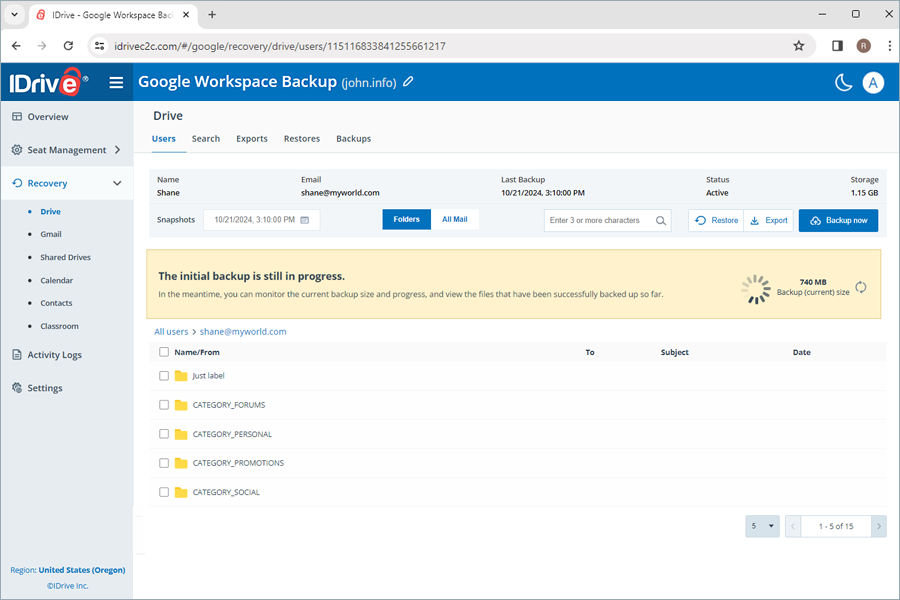
Task: Click the shane@myworld.com breadcrumb link
Action: 243,331
